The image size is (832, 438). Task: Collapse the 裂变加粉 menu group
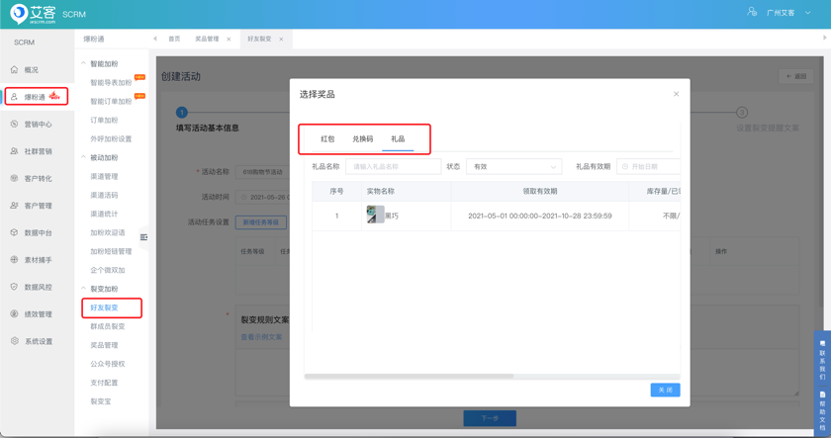click(85, 288)
